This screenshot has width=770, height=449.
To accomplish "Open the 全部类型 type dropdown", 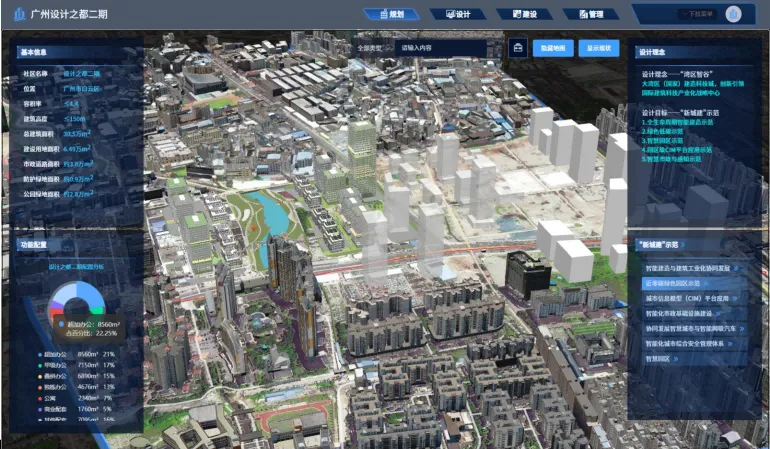I will [372, 47].
